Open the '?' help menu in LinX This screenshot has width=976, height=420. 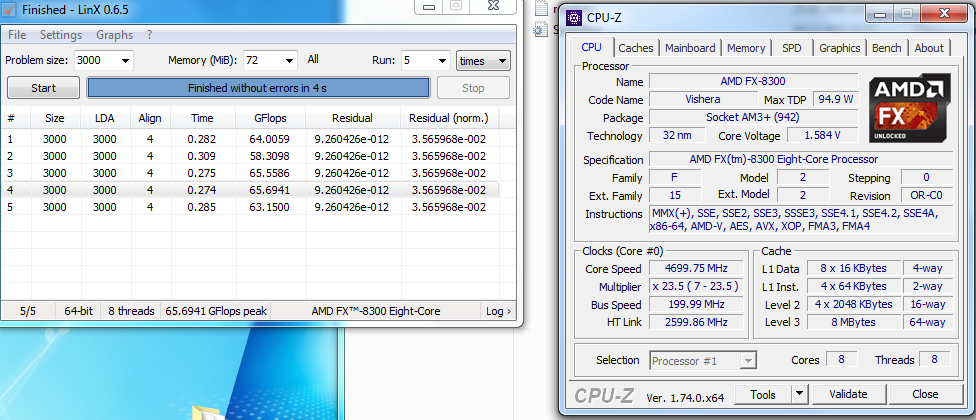pos(149,35)
